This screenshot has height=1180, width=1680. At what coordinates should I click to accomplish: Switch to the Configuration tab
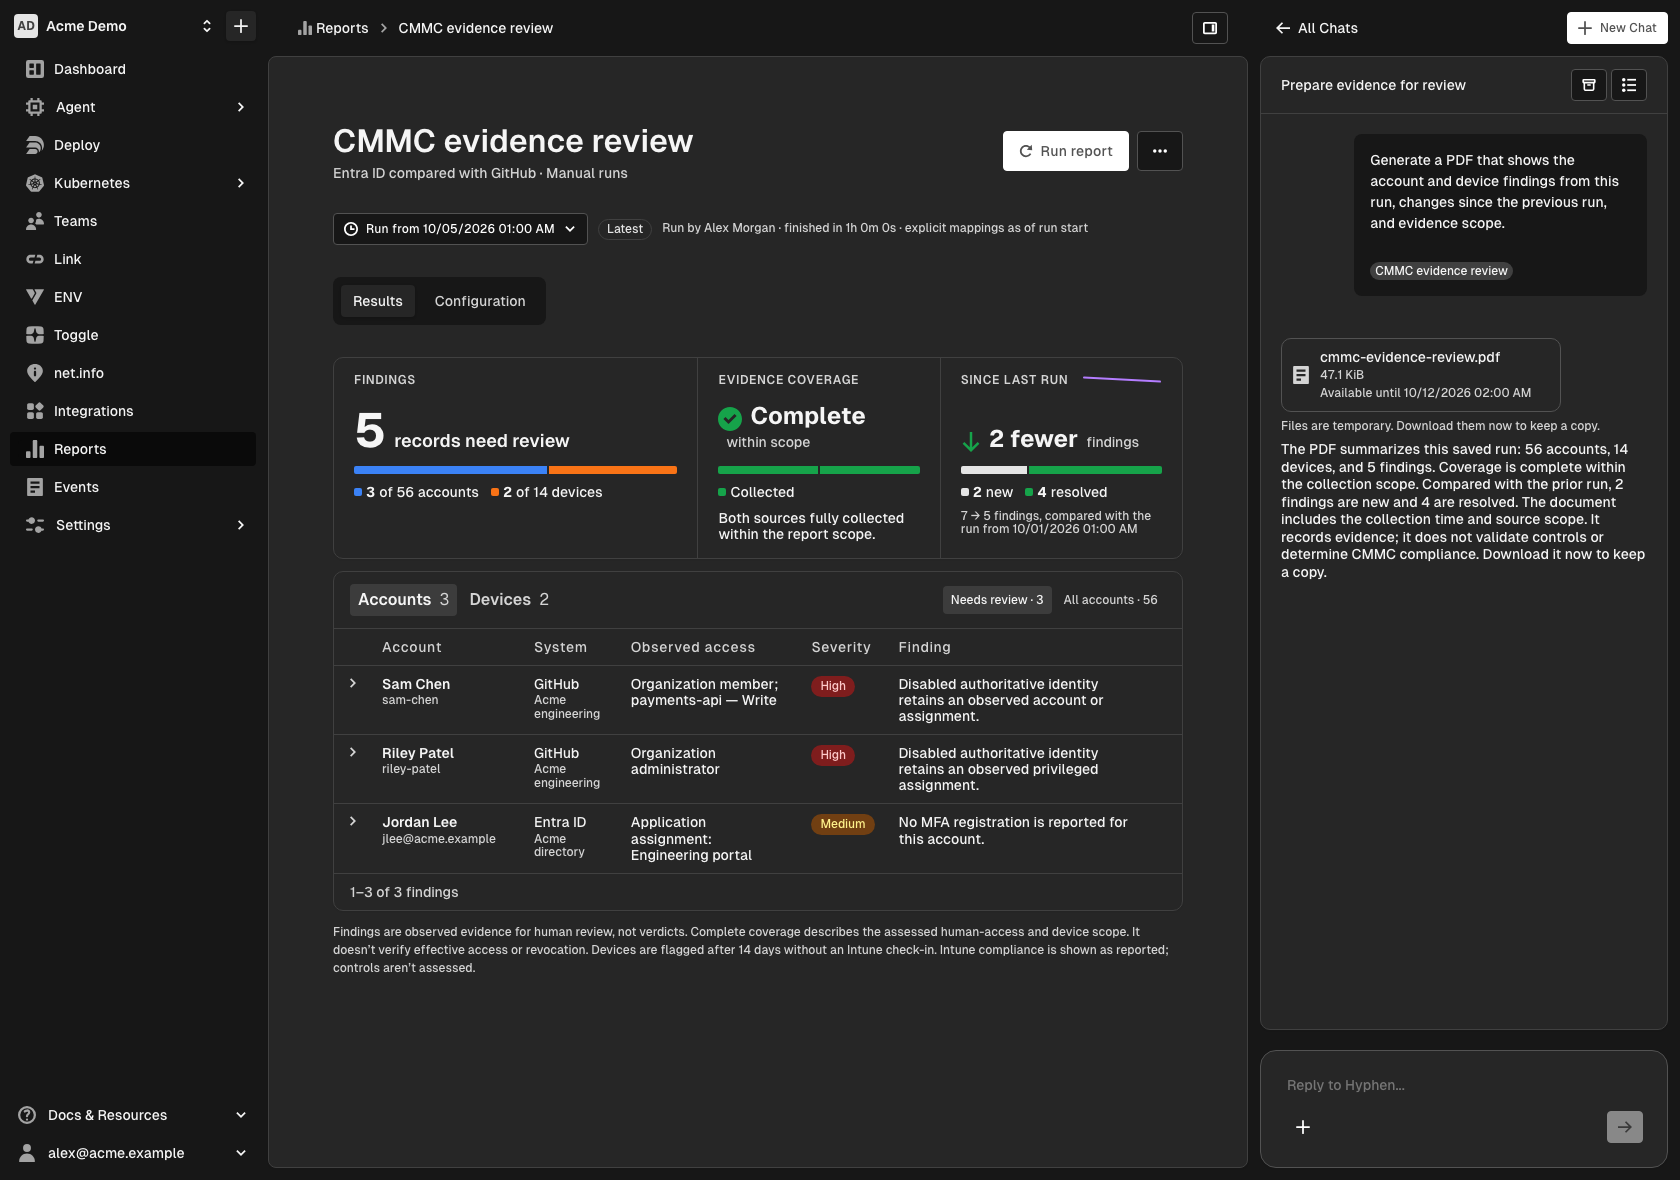click(480, 301)
